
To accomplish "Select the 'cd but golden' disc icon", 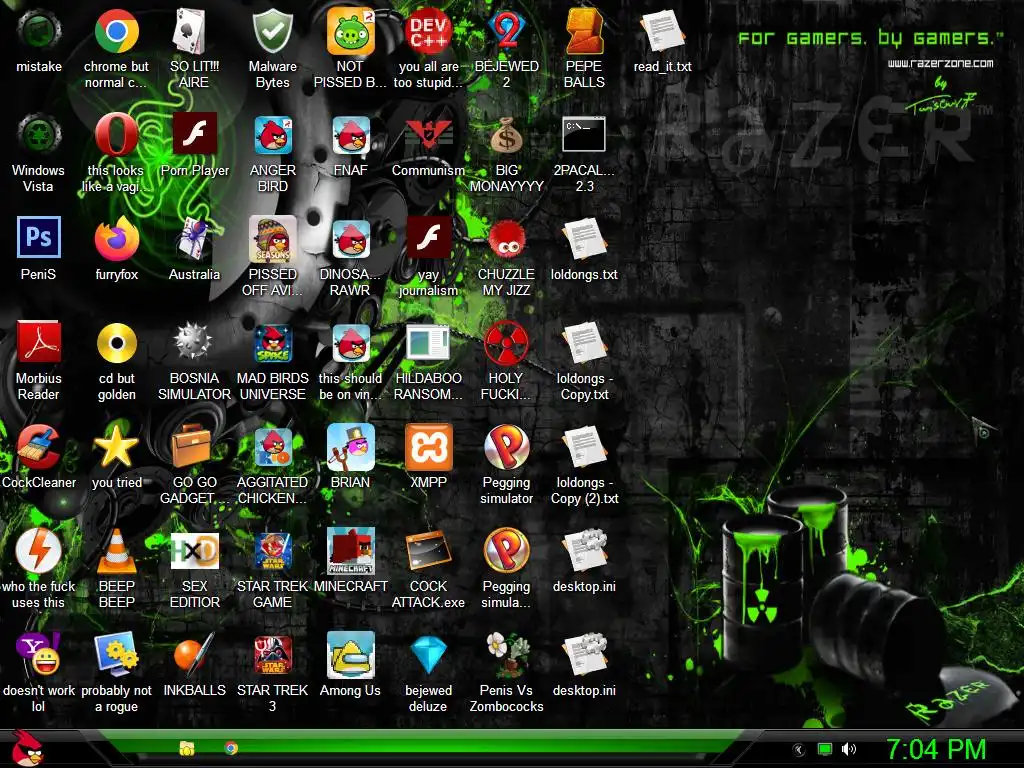I will 116,342.
